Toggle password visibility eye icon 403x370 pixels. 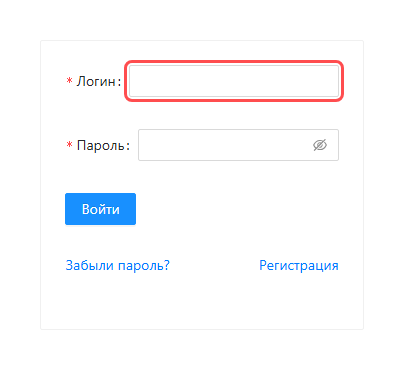click(320, 145)
